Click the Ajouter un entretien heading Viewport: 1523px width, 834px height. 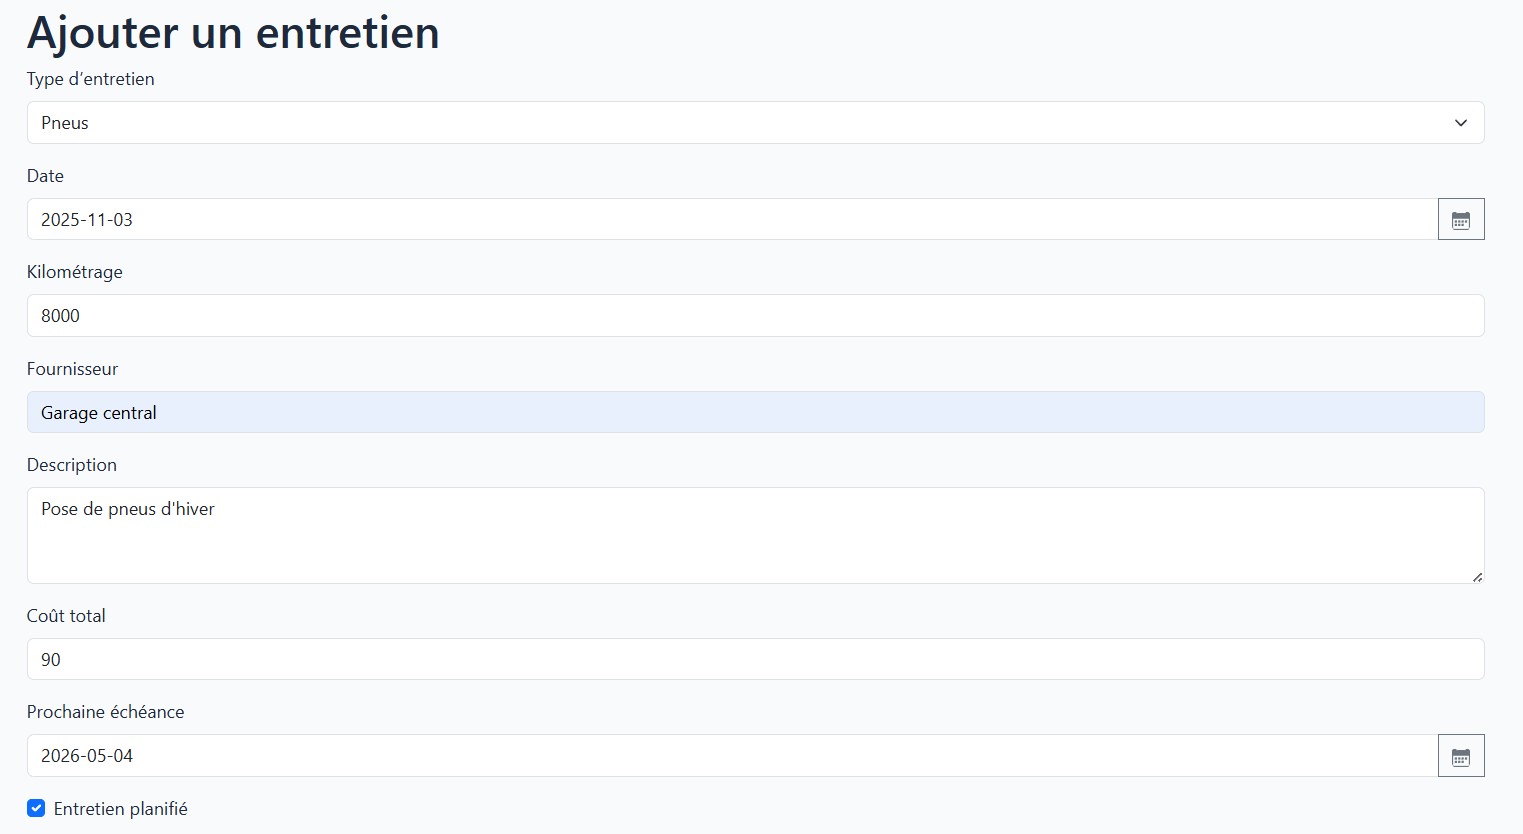click(233, 32)
